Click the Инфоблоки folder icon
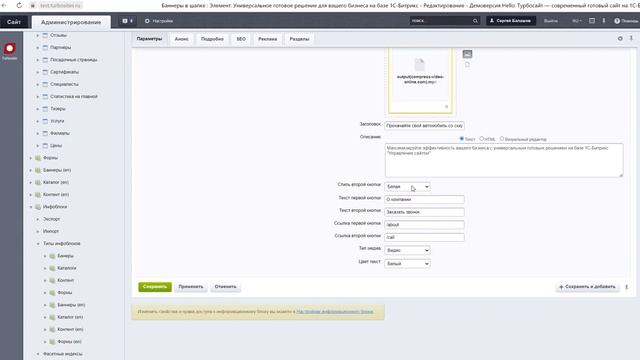Screen dimensions: 640x360 (x=38, y=207)
